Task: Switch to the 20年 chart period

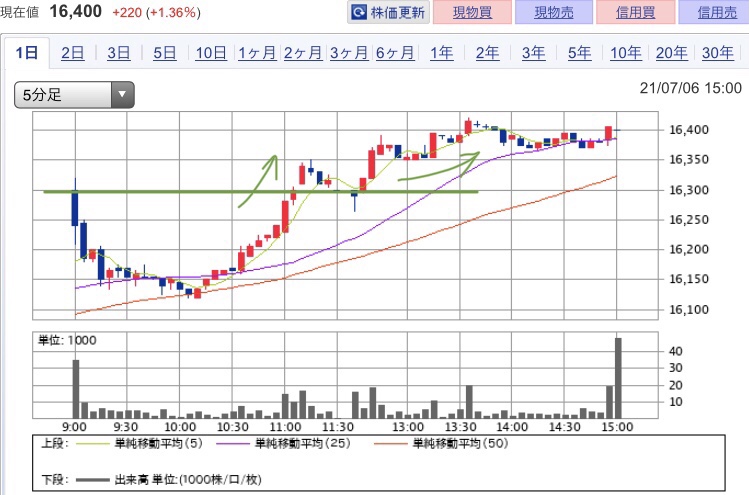Action: [672, 53]
